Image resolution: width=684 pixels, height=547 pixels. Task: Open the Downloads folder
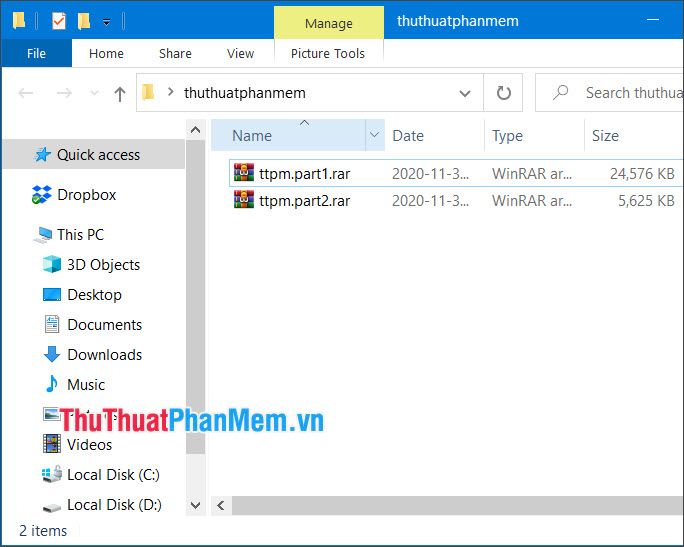point(104,355)
